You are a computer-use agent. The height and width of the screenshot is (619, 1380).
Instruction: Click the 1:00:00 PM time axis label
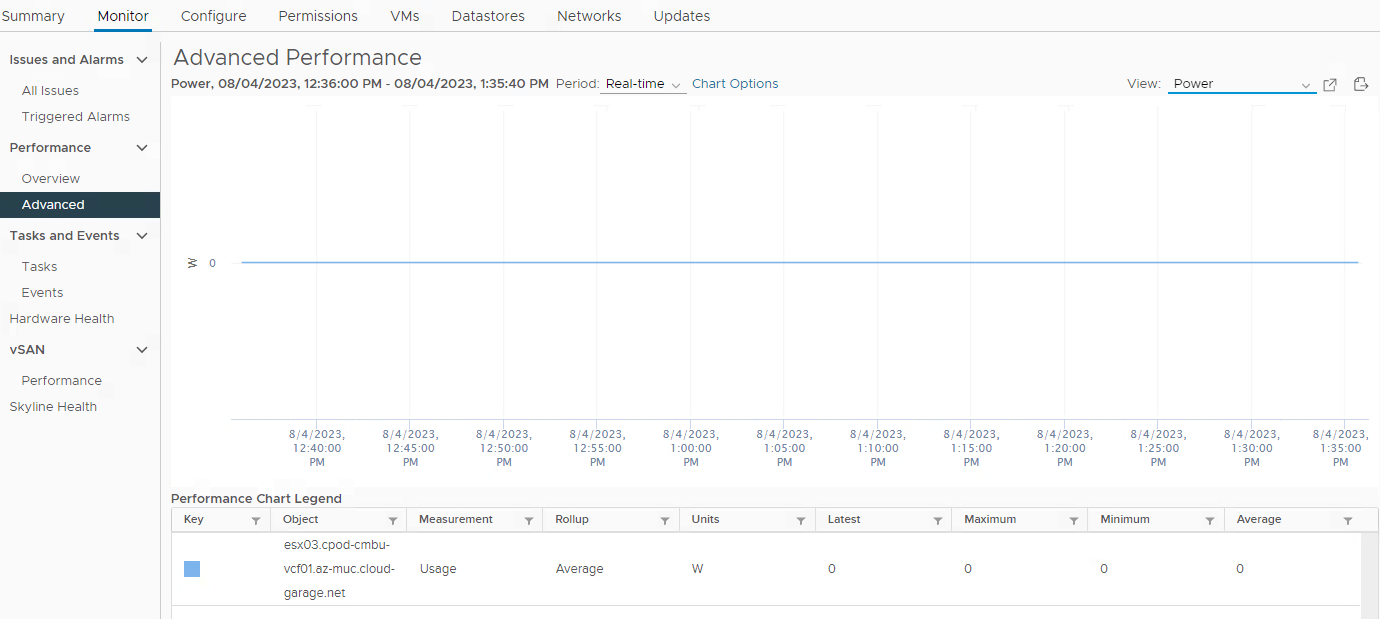tap(690, 448)
